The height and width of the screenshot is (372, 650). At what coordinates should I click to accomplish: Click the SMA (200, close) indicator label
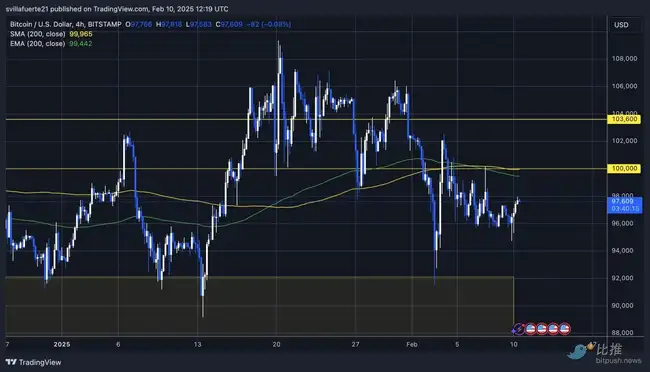click(x=38, y=34)
